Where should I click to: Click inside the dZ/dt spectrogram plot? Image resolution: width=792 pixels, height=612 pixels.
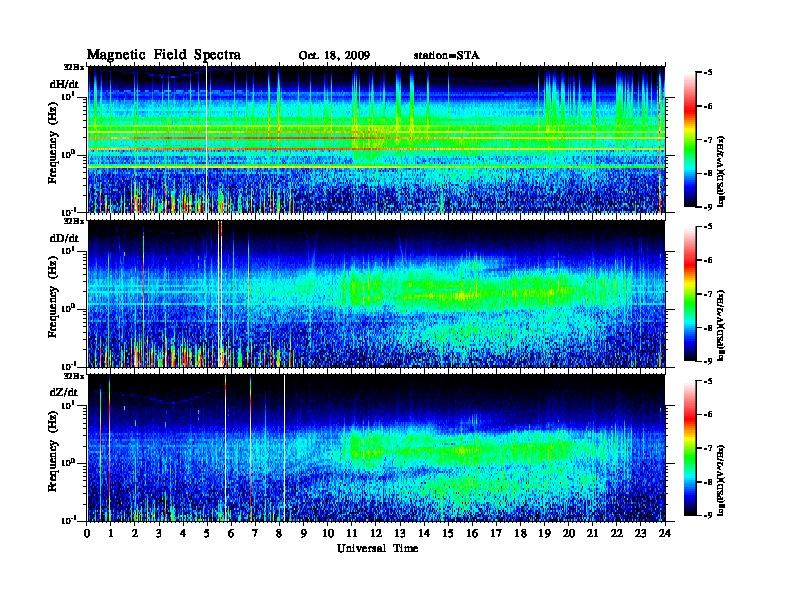coord(376,448)
